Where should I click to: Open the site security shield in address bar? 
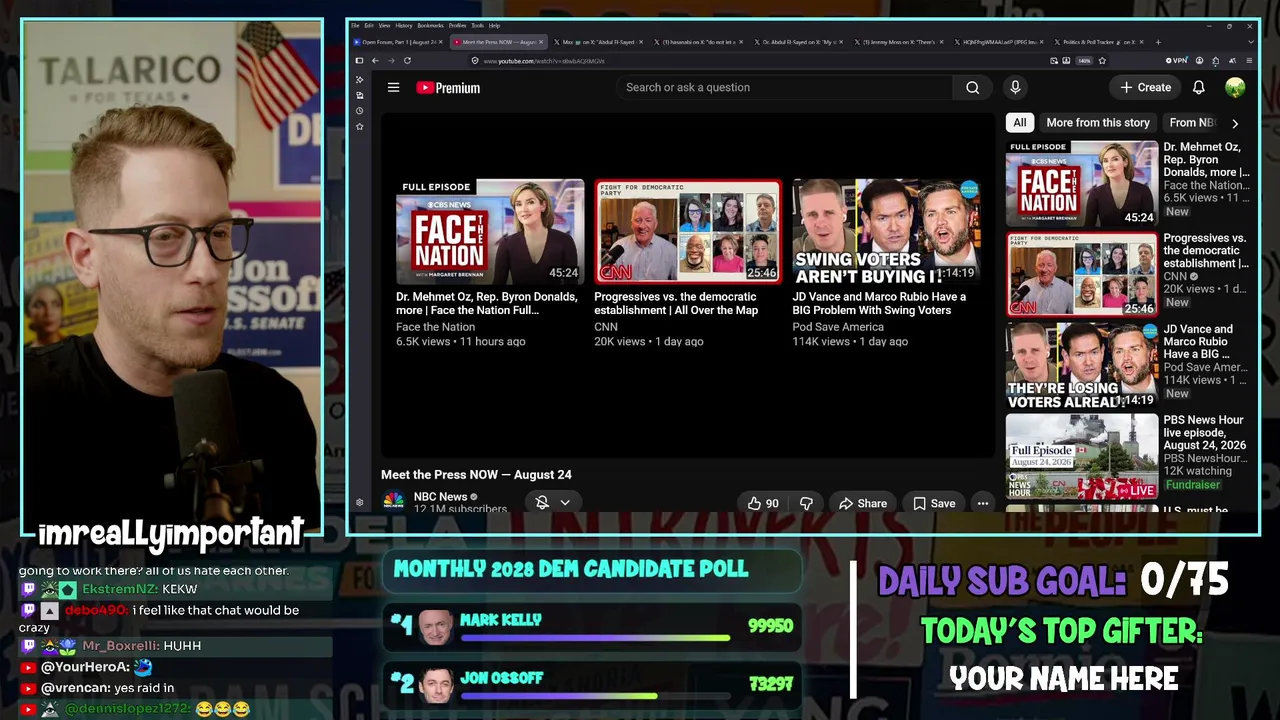tap(475, 61)
